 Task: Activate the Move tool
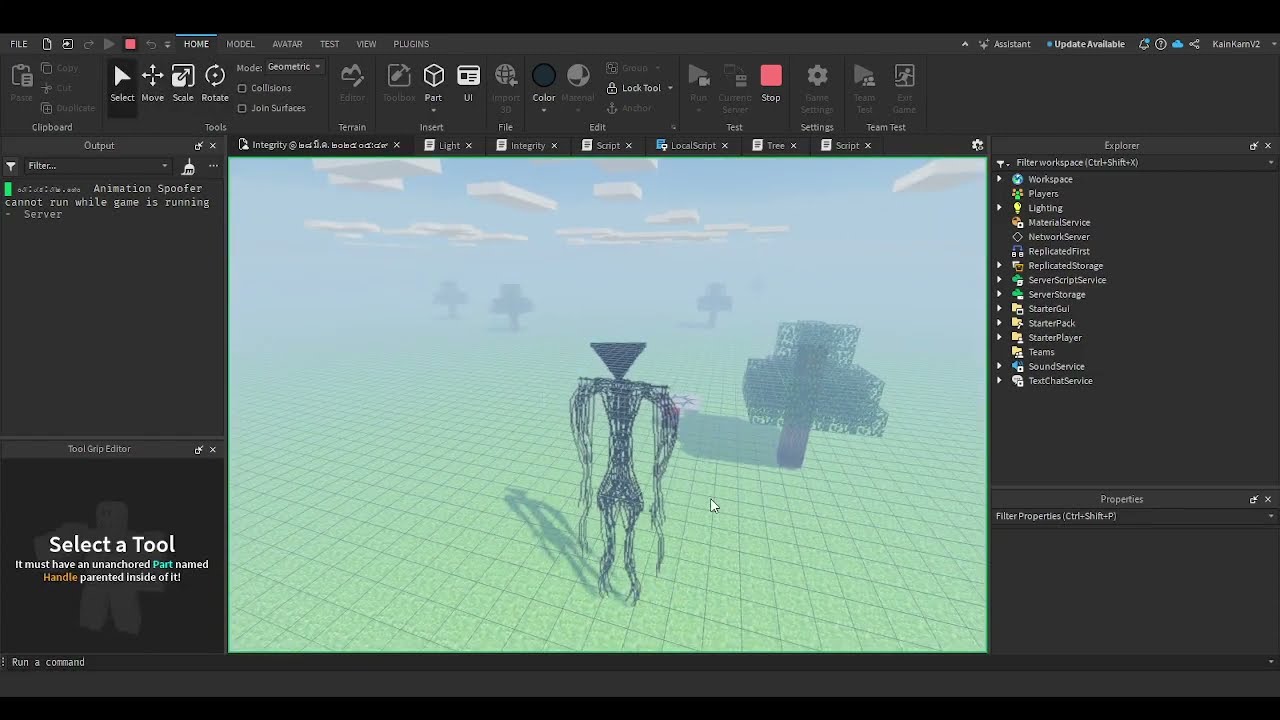click(x=152, y=83)
